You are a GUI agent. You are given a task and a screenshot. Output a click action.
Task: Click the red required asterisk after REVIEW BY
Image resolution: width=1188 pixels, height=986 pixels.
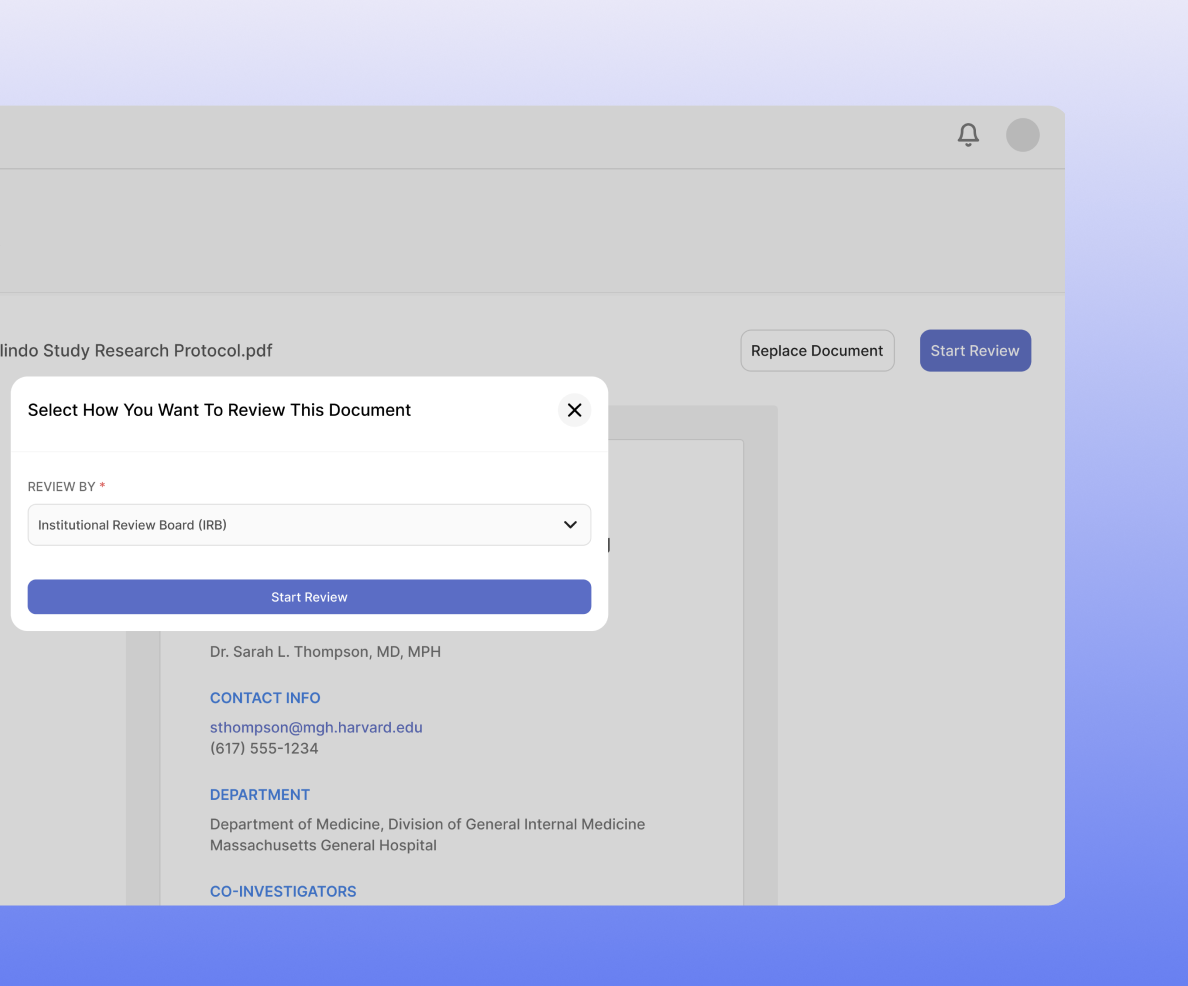point(102,487)
